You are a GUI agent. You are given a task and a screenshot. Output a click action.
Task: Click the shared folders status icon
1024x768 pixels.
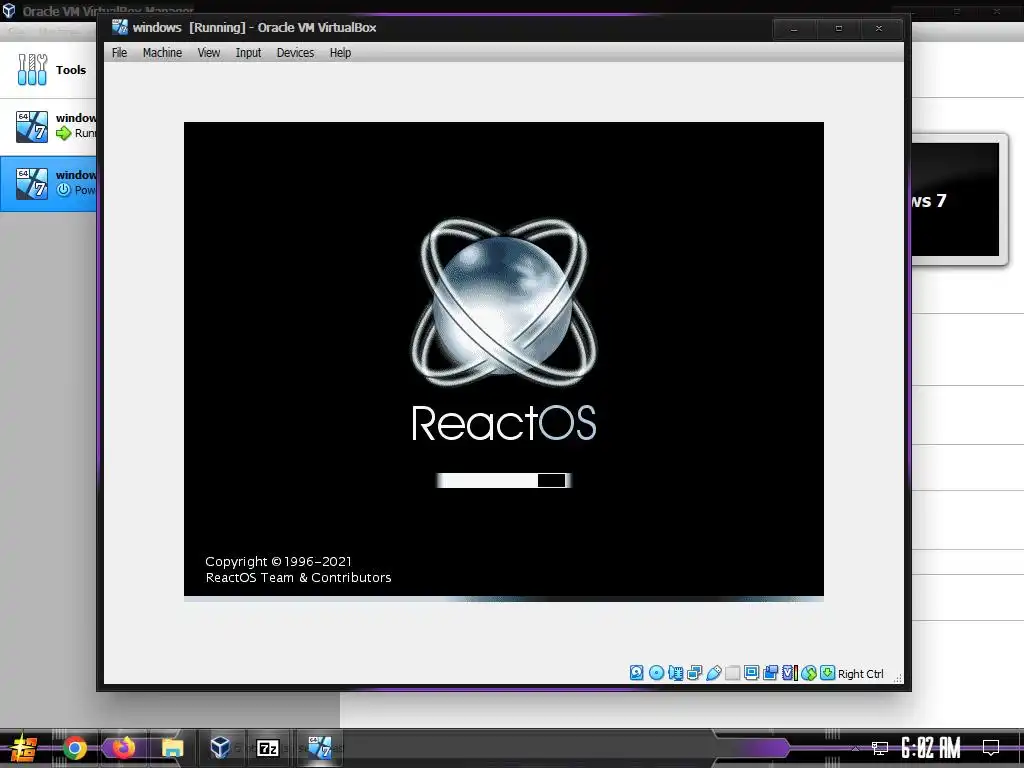(x=733, y=673)
